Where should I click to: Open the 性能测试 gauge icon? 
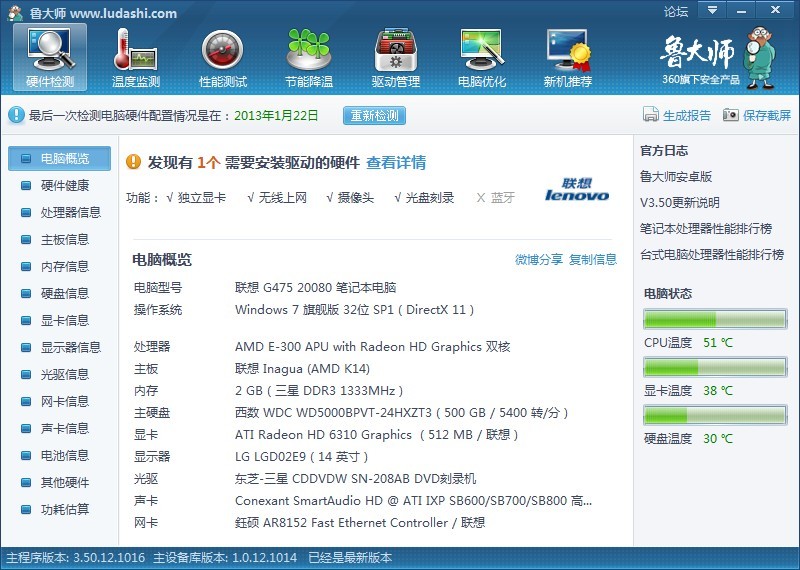point(222,50)
